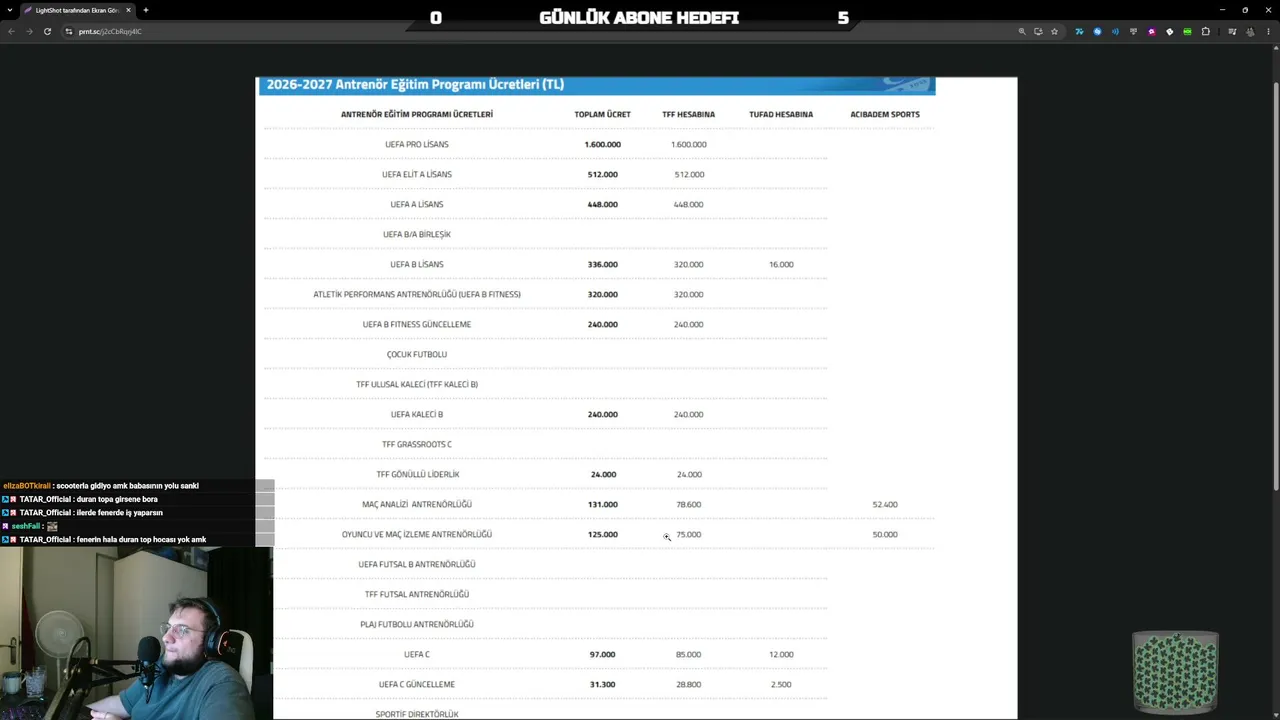Image resolution: width=1280 pixels, height=720 pixels.
Task: Click the 'MAÇ ANALİZİ ANTRENÖRLÜĞÜ' row label
Action: [417, 504]
